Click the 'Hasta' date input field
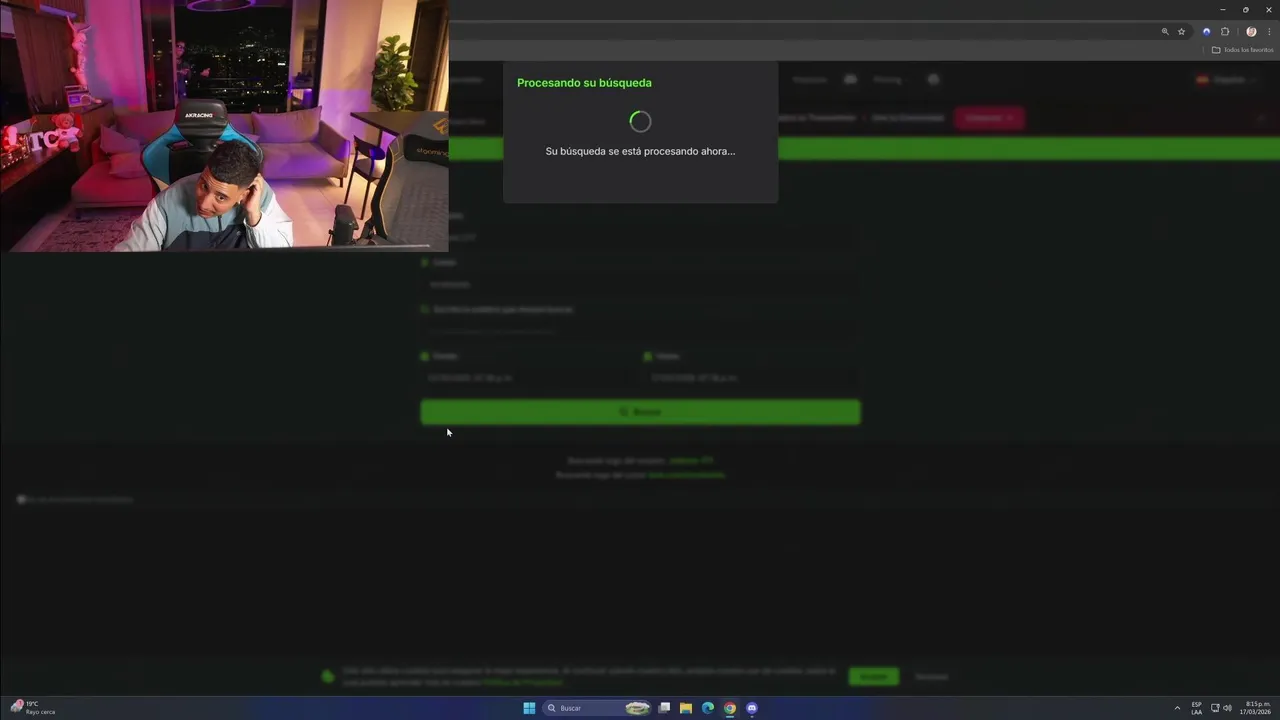Image resolution: width=1280 pixels, height=720 pixels. pos(750,378)
